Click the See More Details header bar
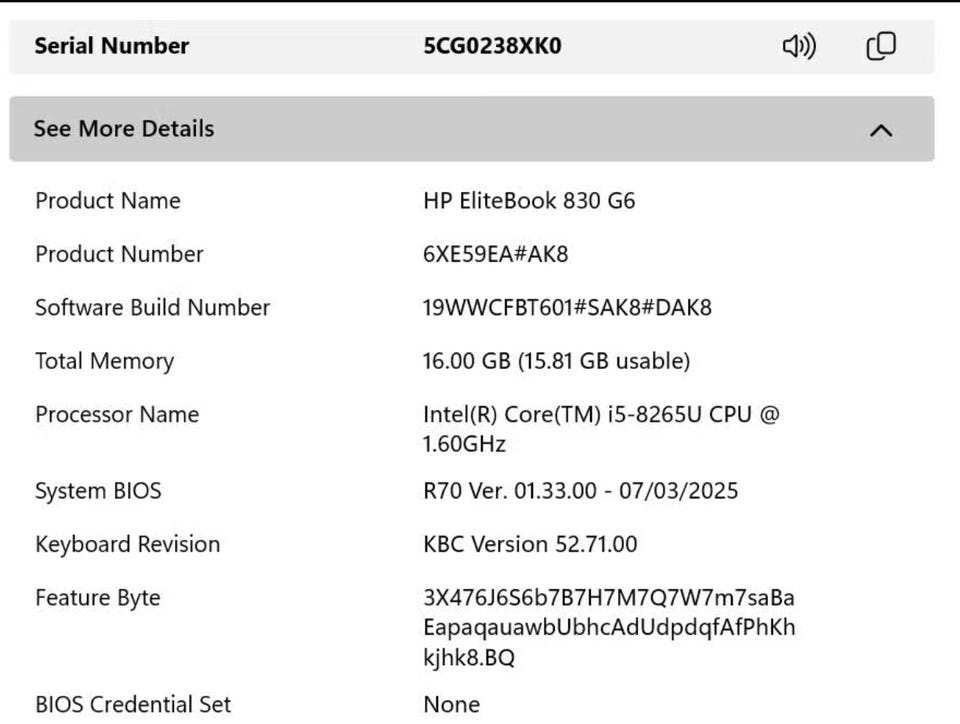 [471, 129]
